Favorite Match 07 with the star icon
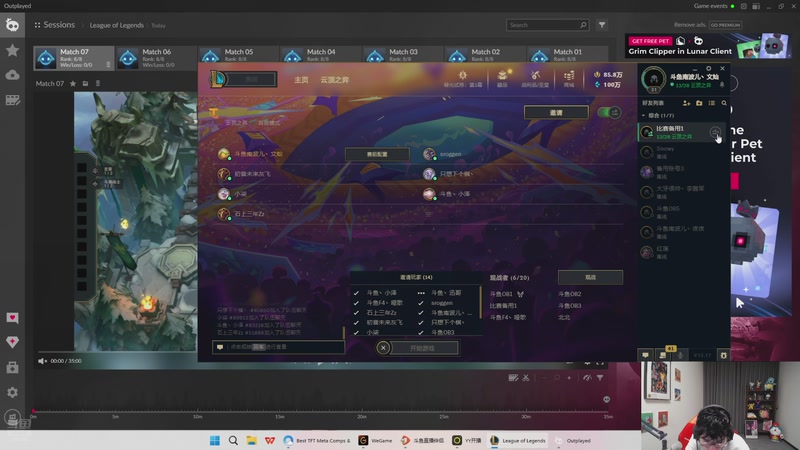Image resolution: width=800 pixels, height=450 pixels. click(x=73, y=83)
